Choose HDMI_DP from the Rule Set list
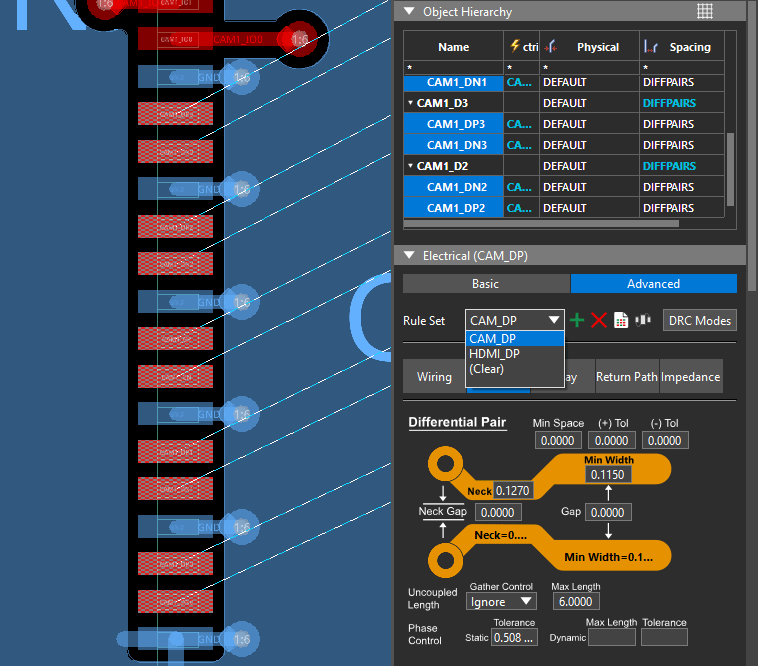Viewport: 758px width, 666px height. point(494,354)
